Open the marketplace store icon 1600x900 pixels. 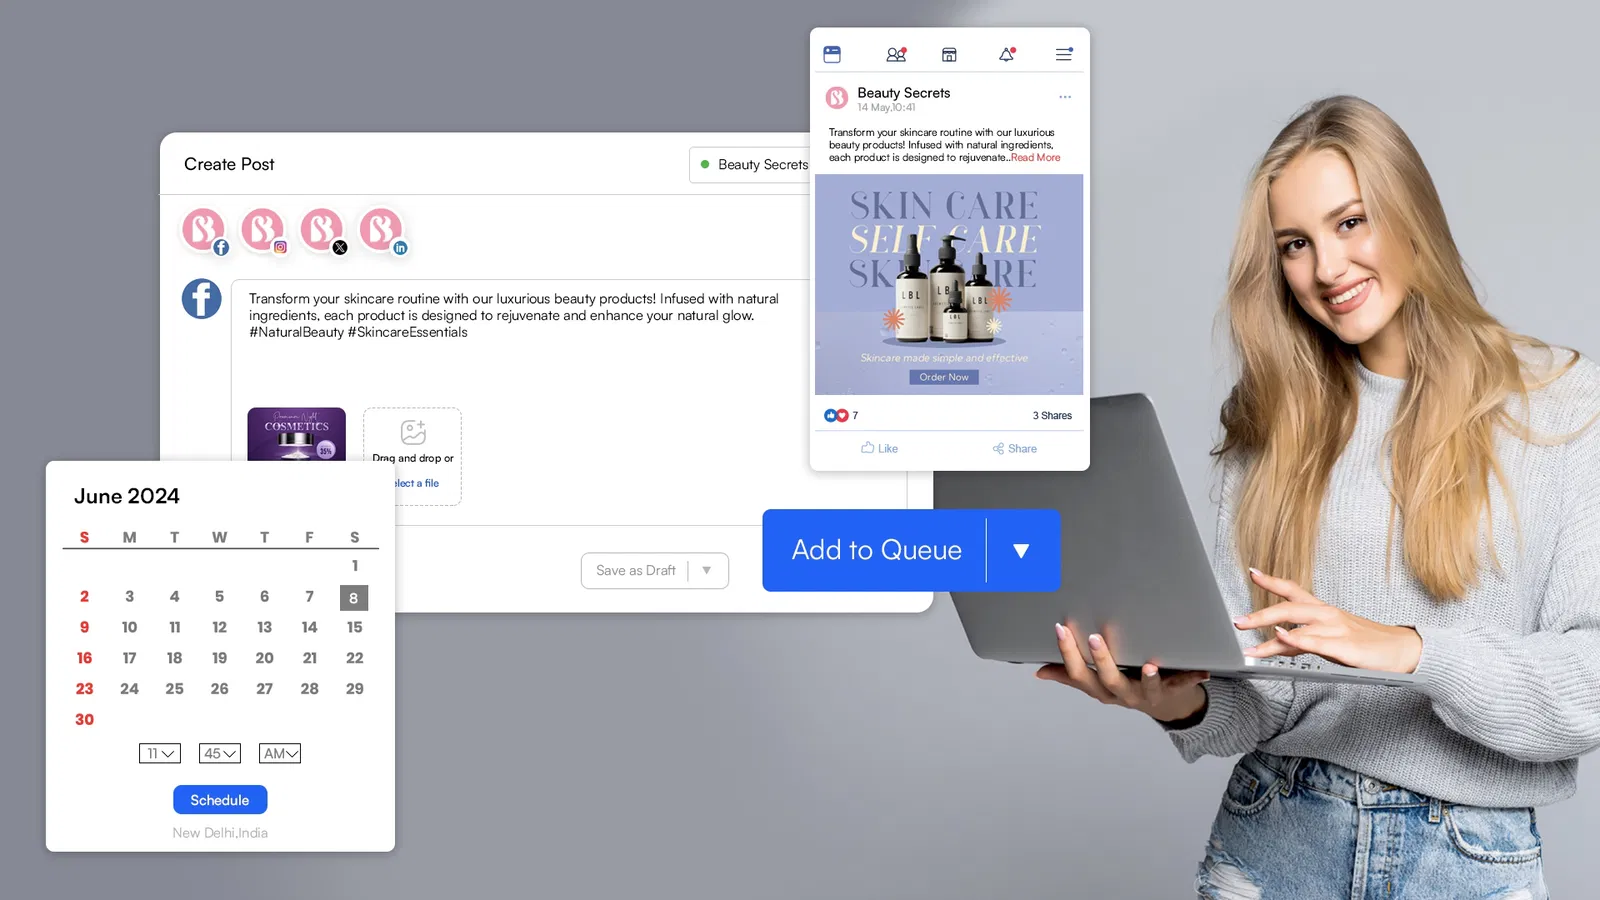[949, 55]
